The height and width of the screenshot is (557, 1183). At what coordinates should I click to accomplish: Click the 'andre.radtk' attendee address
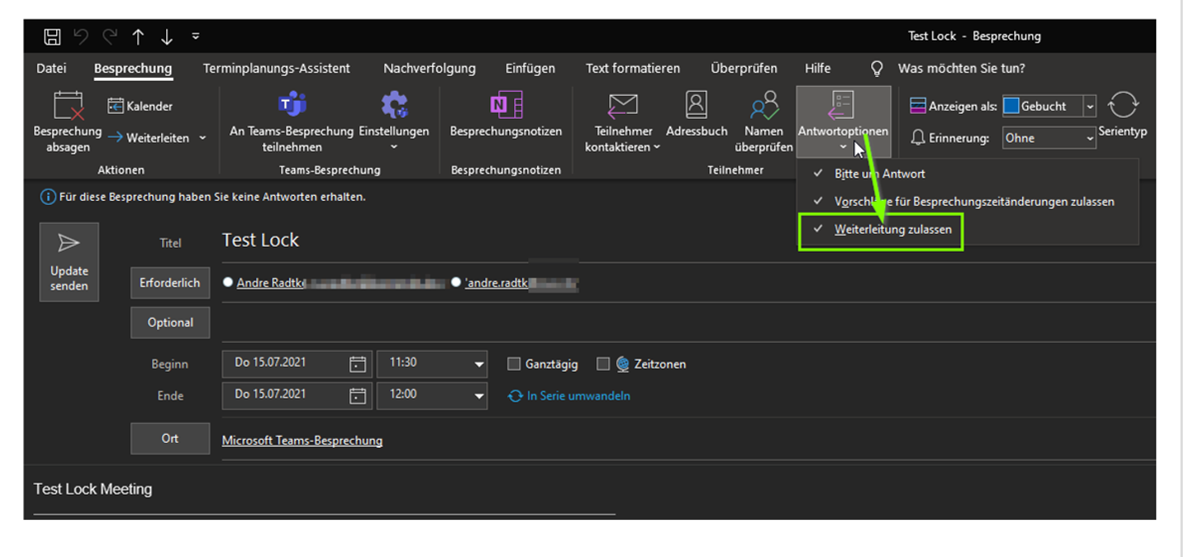pos(497,282)
